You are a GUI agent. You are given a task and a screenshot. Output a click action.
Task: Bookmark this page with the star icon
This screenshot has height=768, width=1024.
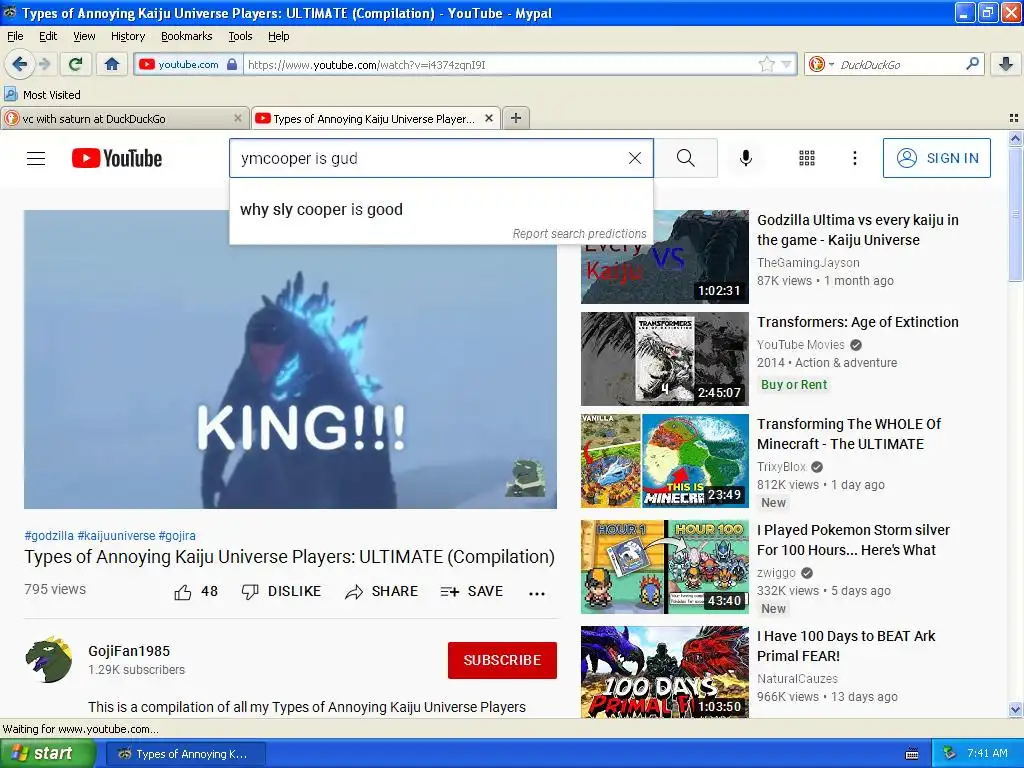pos(766,64)
